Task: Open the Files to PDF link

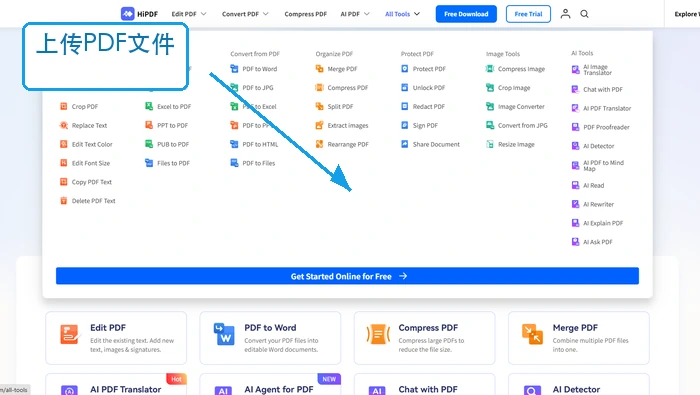Action: [x=173, y=163]
